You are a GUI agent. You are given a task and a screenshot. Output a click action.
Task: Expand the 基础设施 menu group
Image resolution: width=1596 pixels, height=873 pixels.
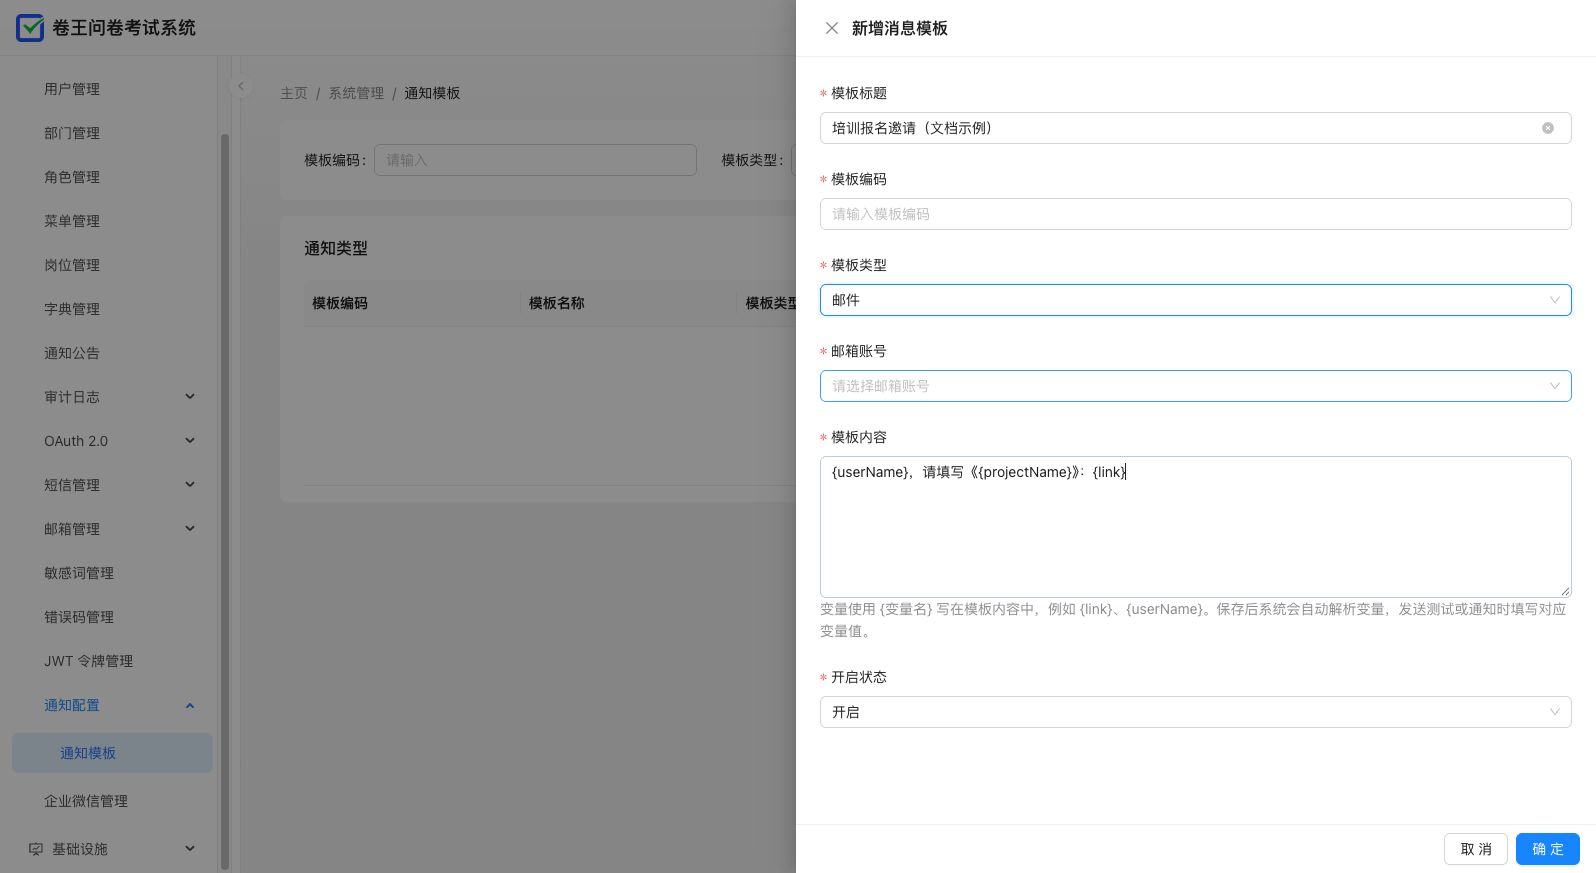(190, 849)
